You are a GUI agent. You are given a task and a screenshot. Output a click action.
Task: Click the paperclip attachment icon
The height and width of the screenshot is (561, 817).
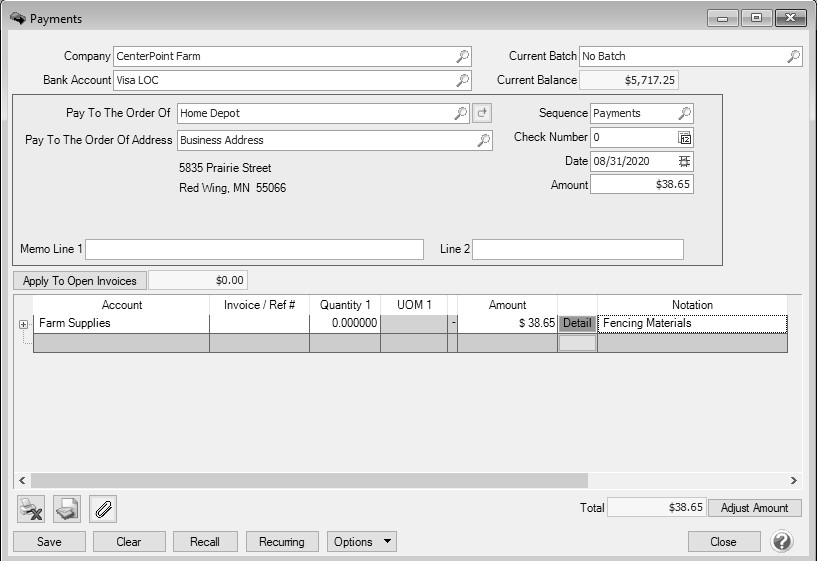tap(102, 509)
